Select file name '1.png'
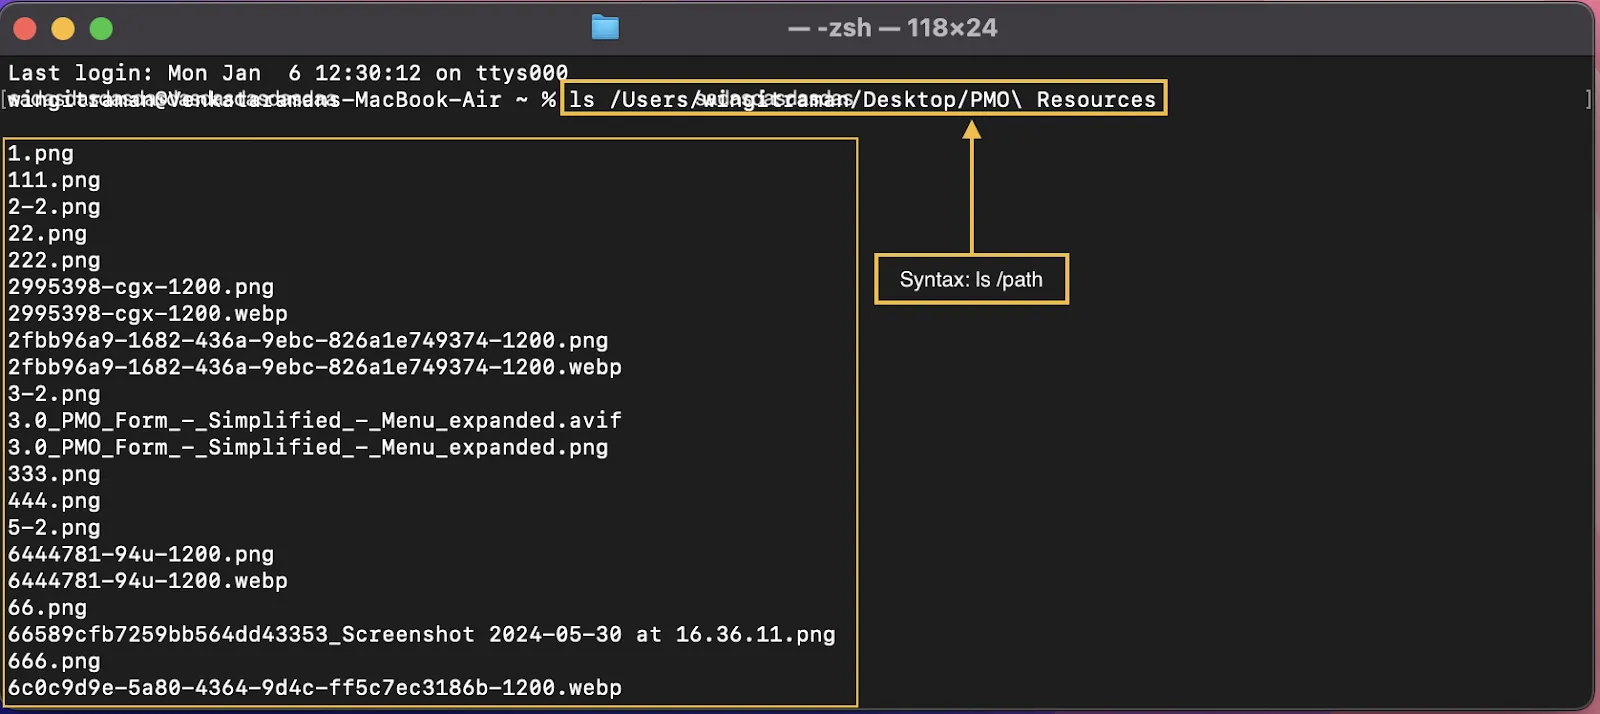The height and width of the screenshot is (714, 1600). tap(41, 154)
